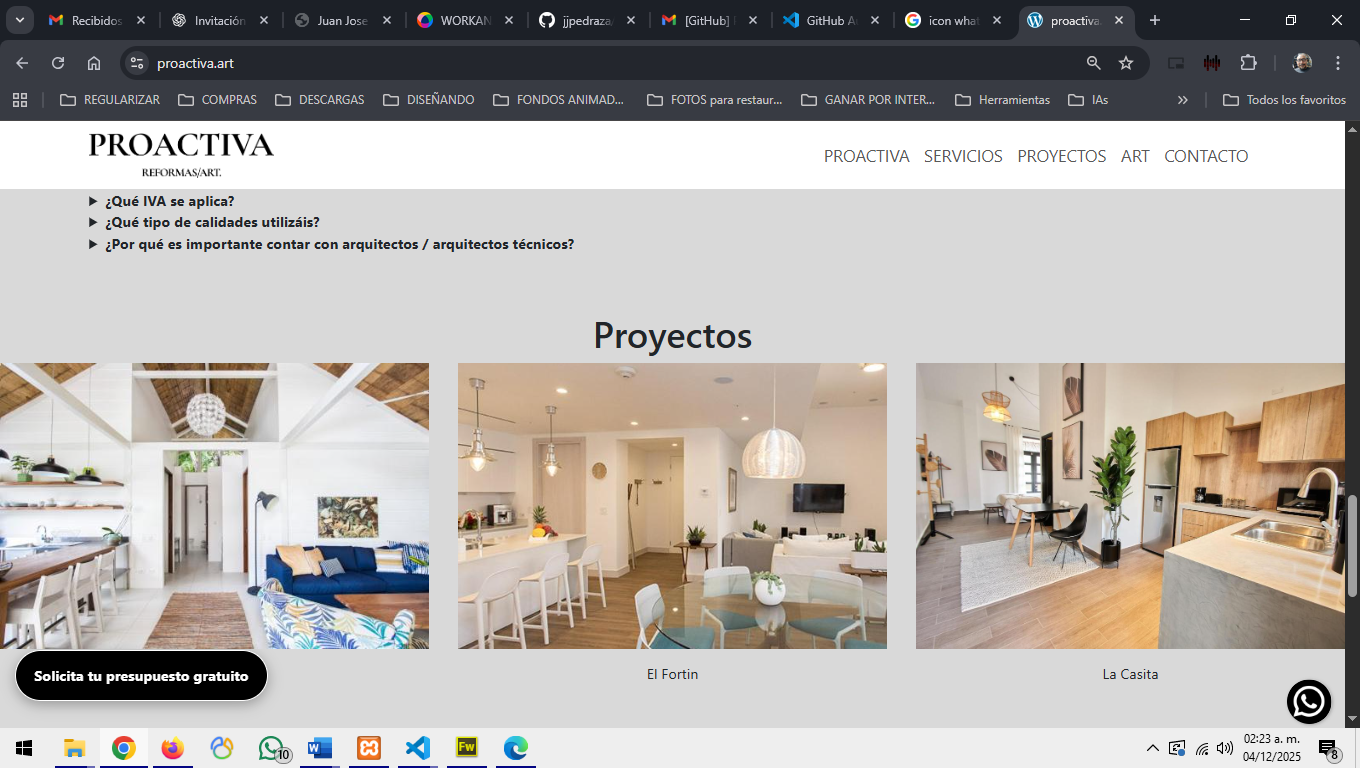
Task: Open the tab search dropdown arrow
Action: point(19,20)
